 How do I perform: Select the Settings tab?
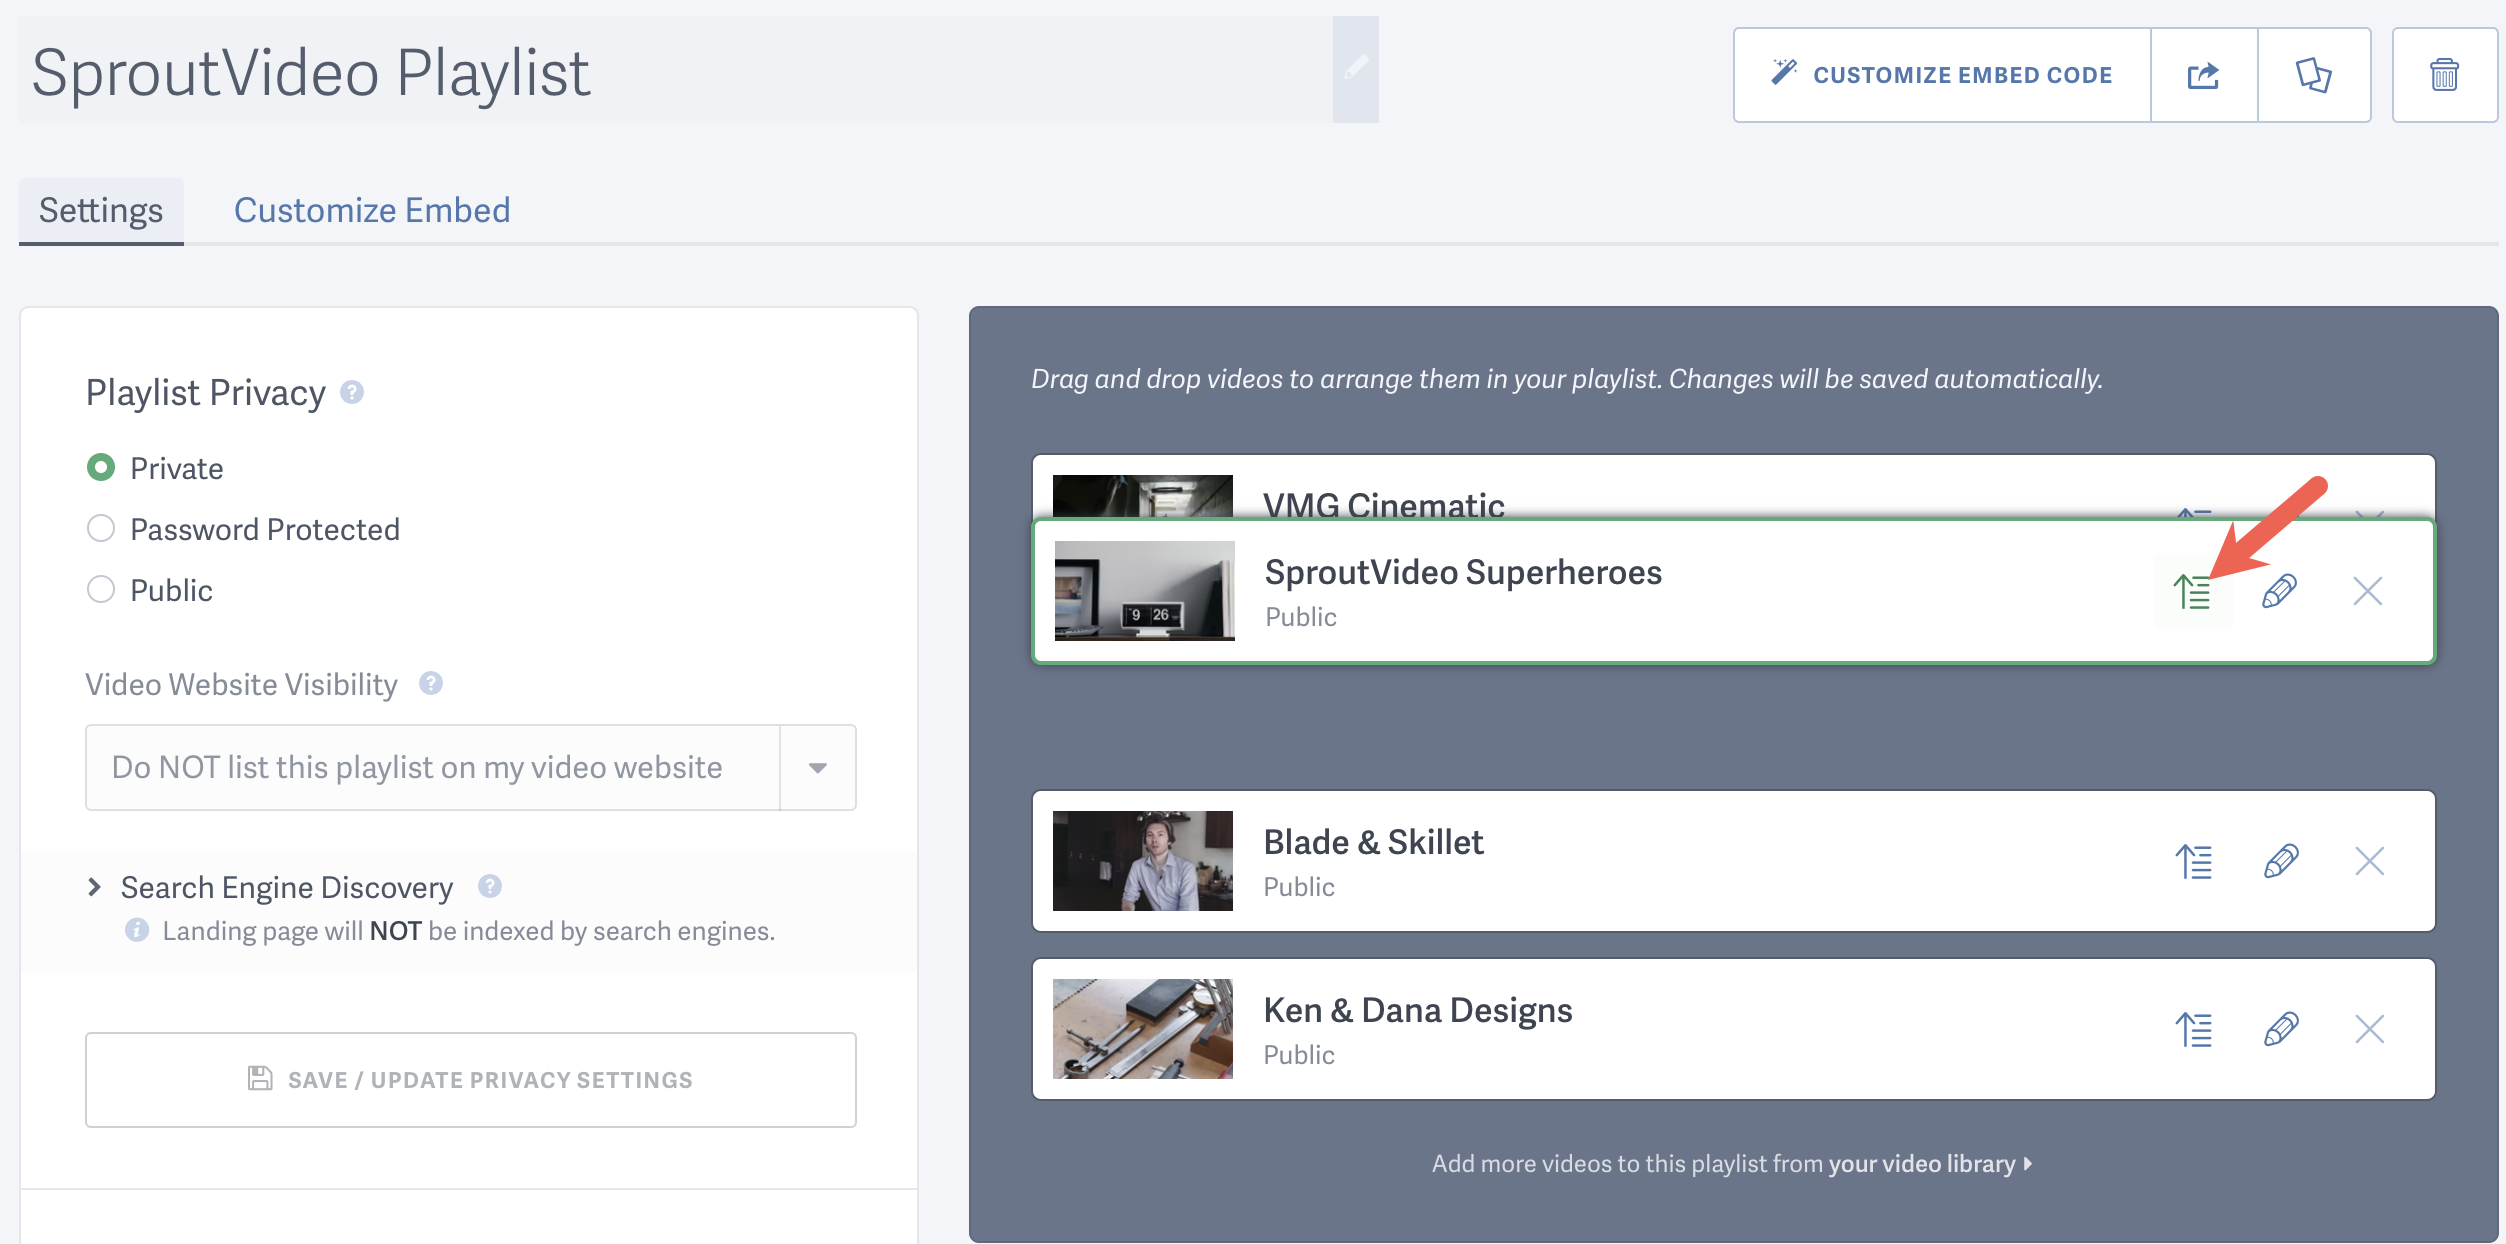pos(100,210)
